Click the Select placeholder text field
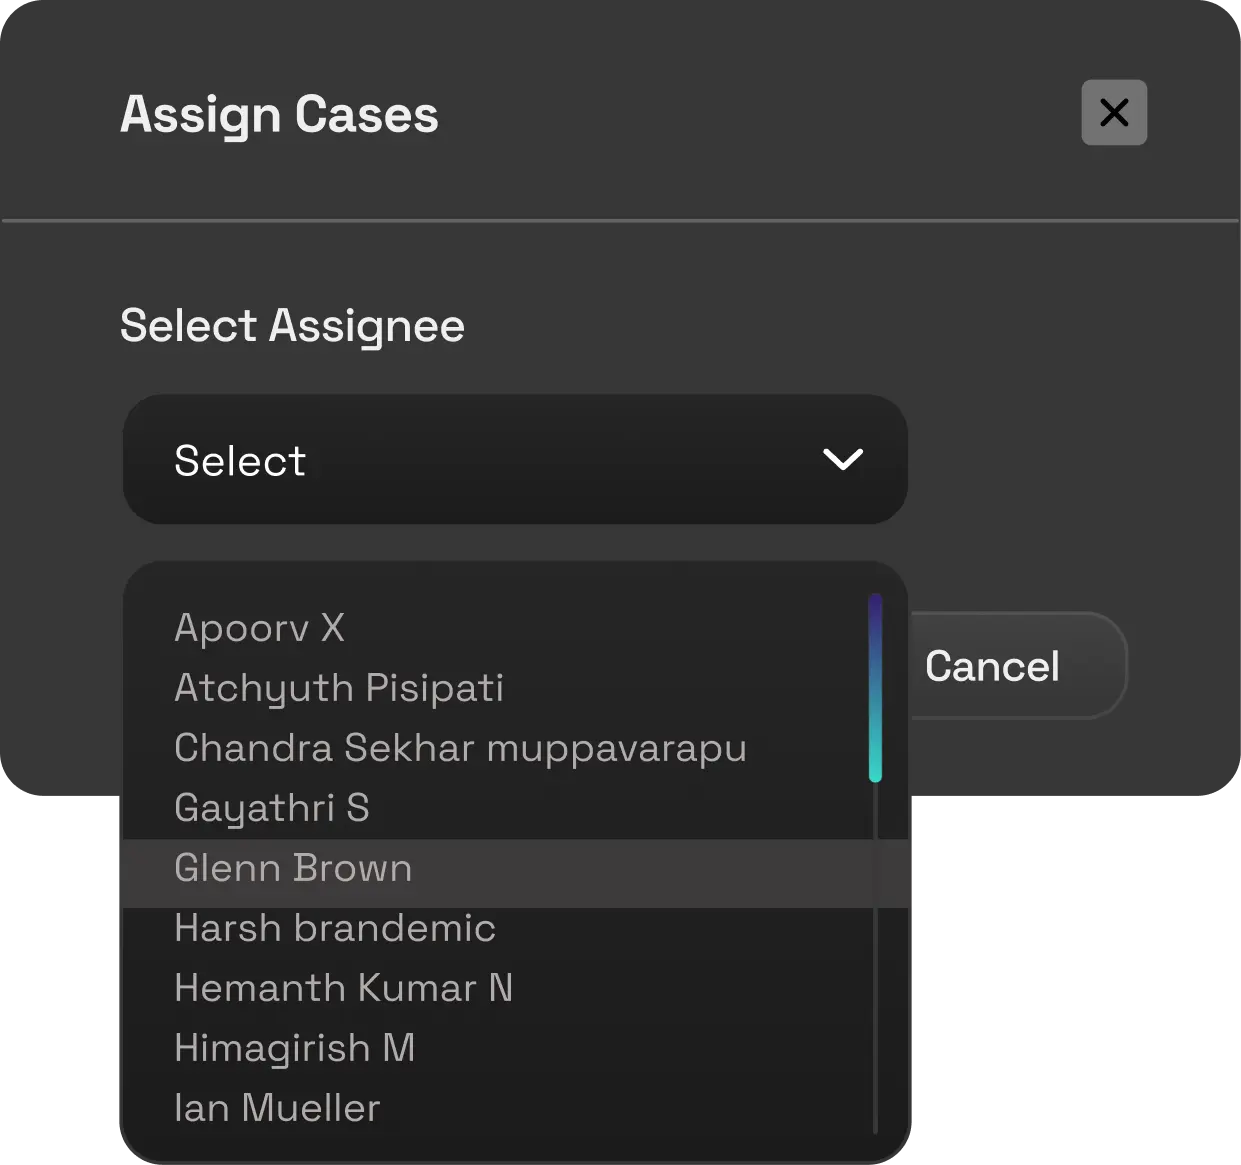This screenshot has height=1165, width=1241. point(240,459)
